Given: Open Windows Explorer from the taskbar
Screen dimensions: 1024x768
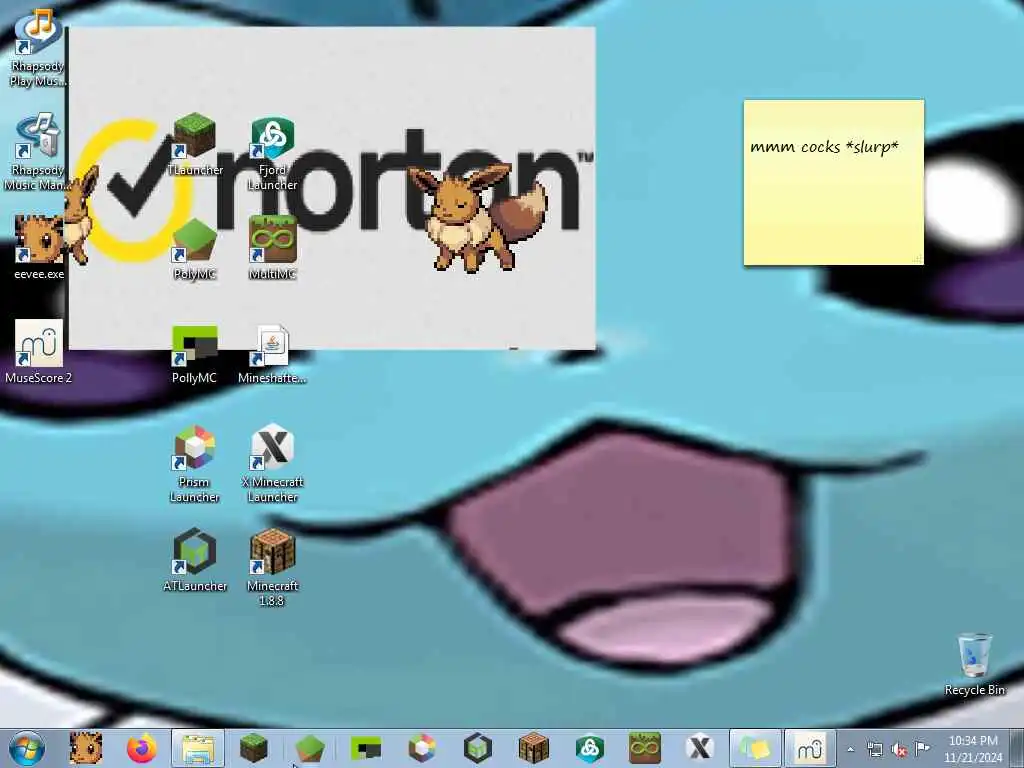Looking at the screenshot, I should tap(198, 748).
